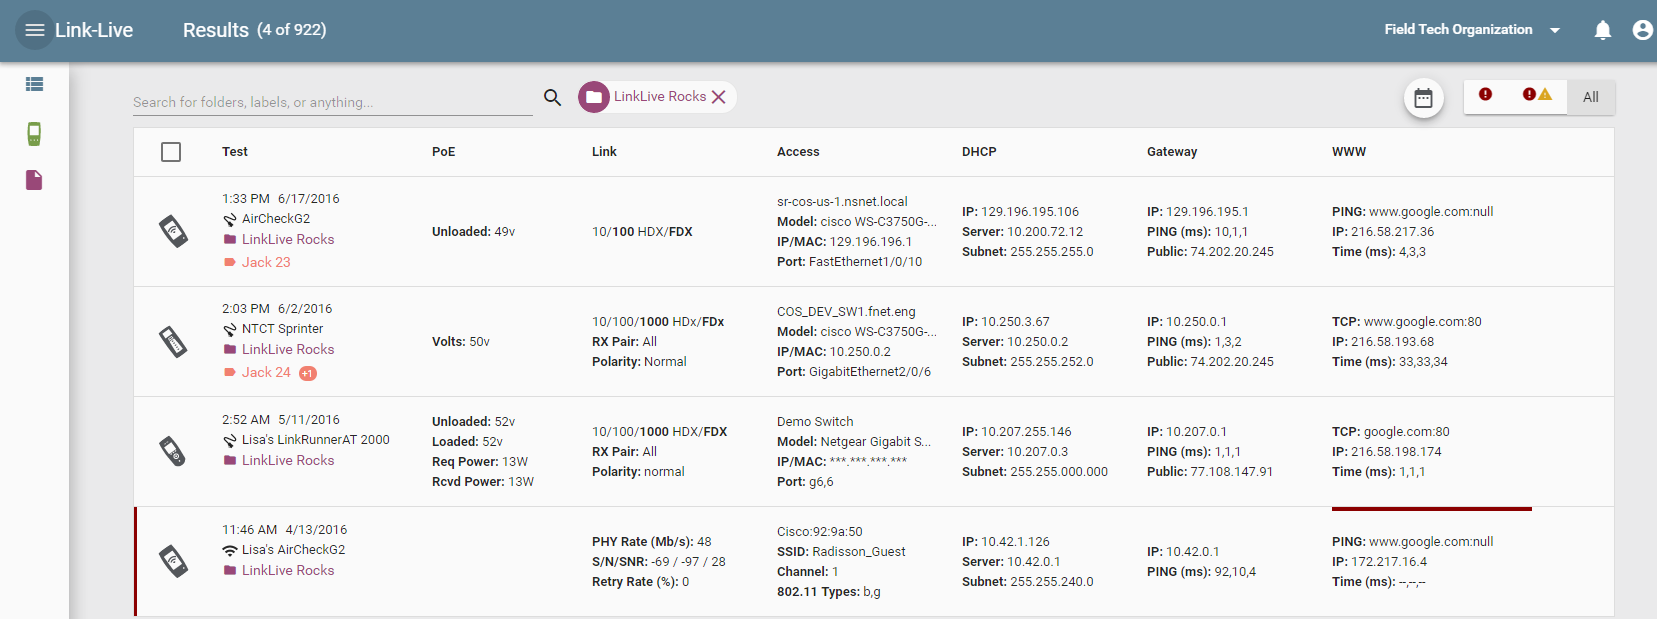Filter results by failures and warnings
Screen dimensions: 1657x619
[1536, 95]
